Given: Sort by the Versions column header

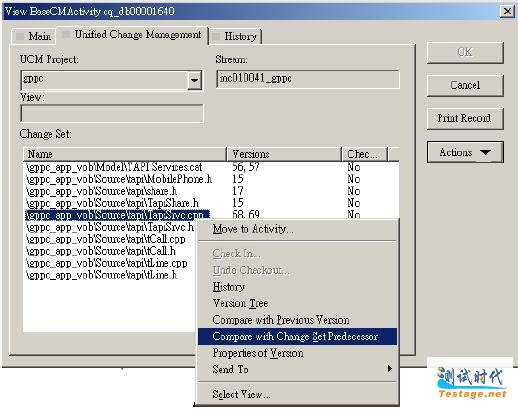Looking at the screenshot, I should tap(284, 154).
